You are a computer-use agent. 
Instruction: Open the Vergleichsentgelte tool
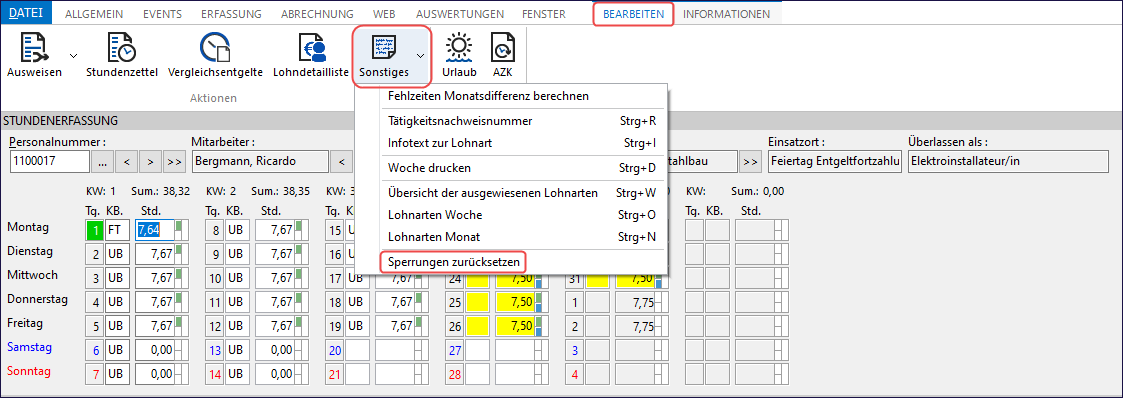tap(215, 56)
